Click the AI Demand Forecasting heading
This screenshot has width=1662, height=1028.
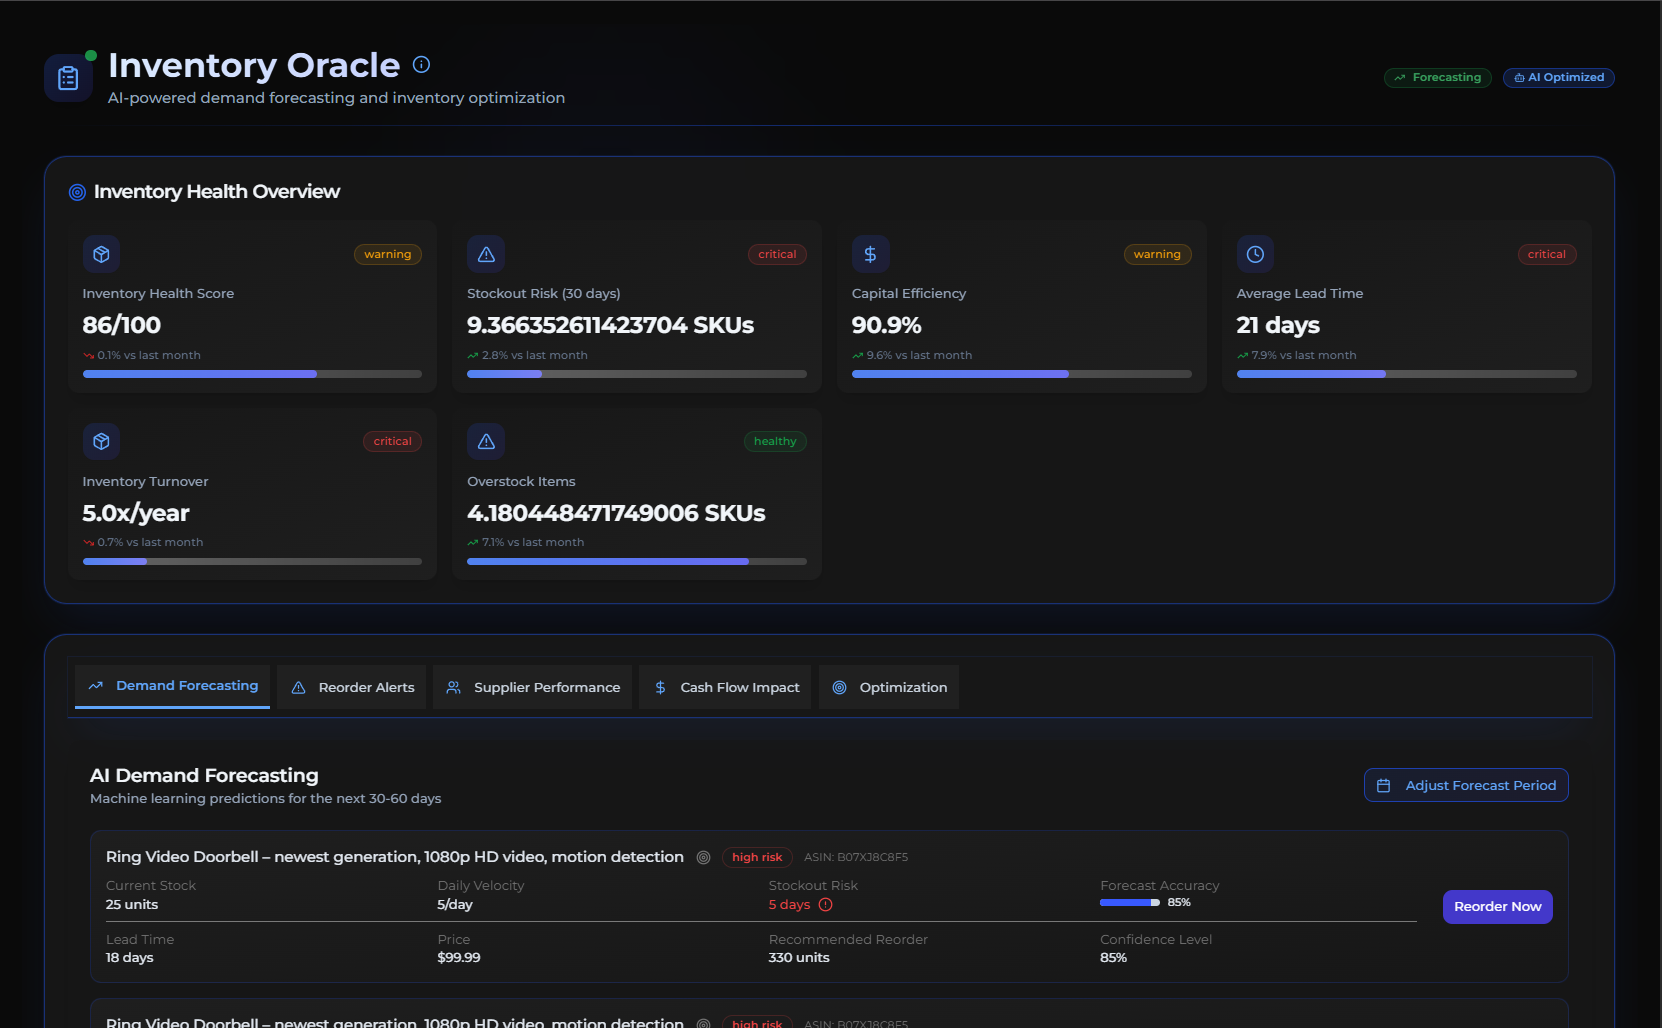tap(204, 776)
